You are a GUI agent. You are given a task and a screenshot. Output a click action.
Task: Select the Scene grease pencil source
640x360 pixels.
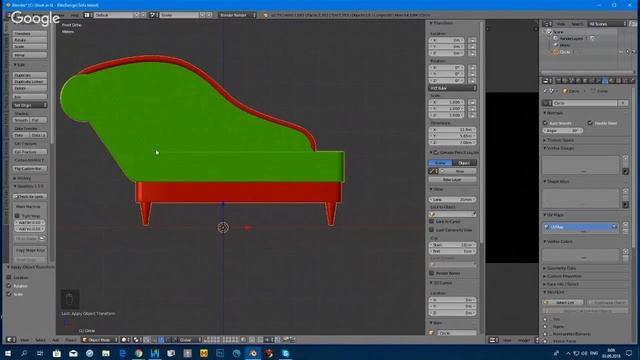440,163
